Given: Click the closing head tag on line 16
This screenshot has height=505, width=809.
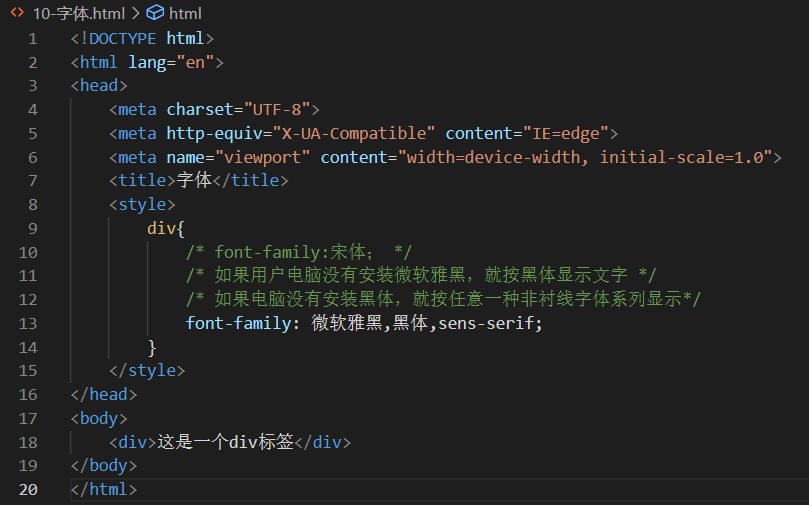Looking at the screenshot, I should click(x=104, y=395).
